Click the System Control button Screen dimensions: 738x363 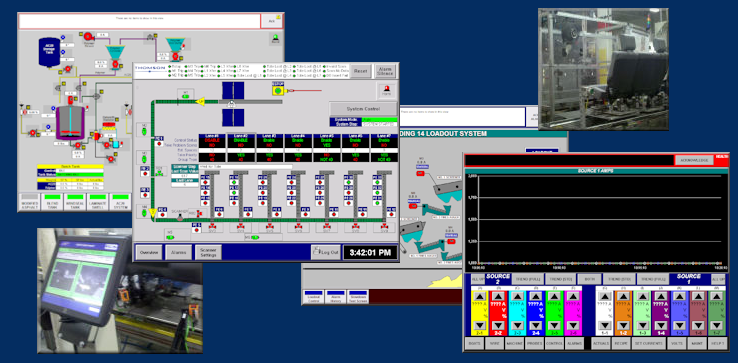(x=363, y=108)
